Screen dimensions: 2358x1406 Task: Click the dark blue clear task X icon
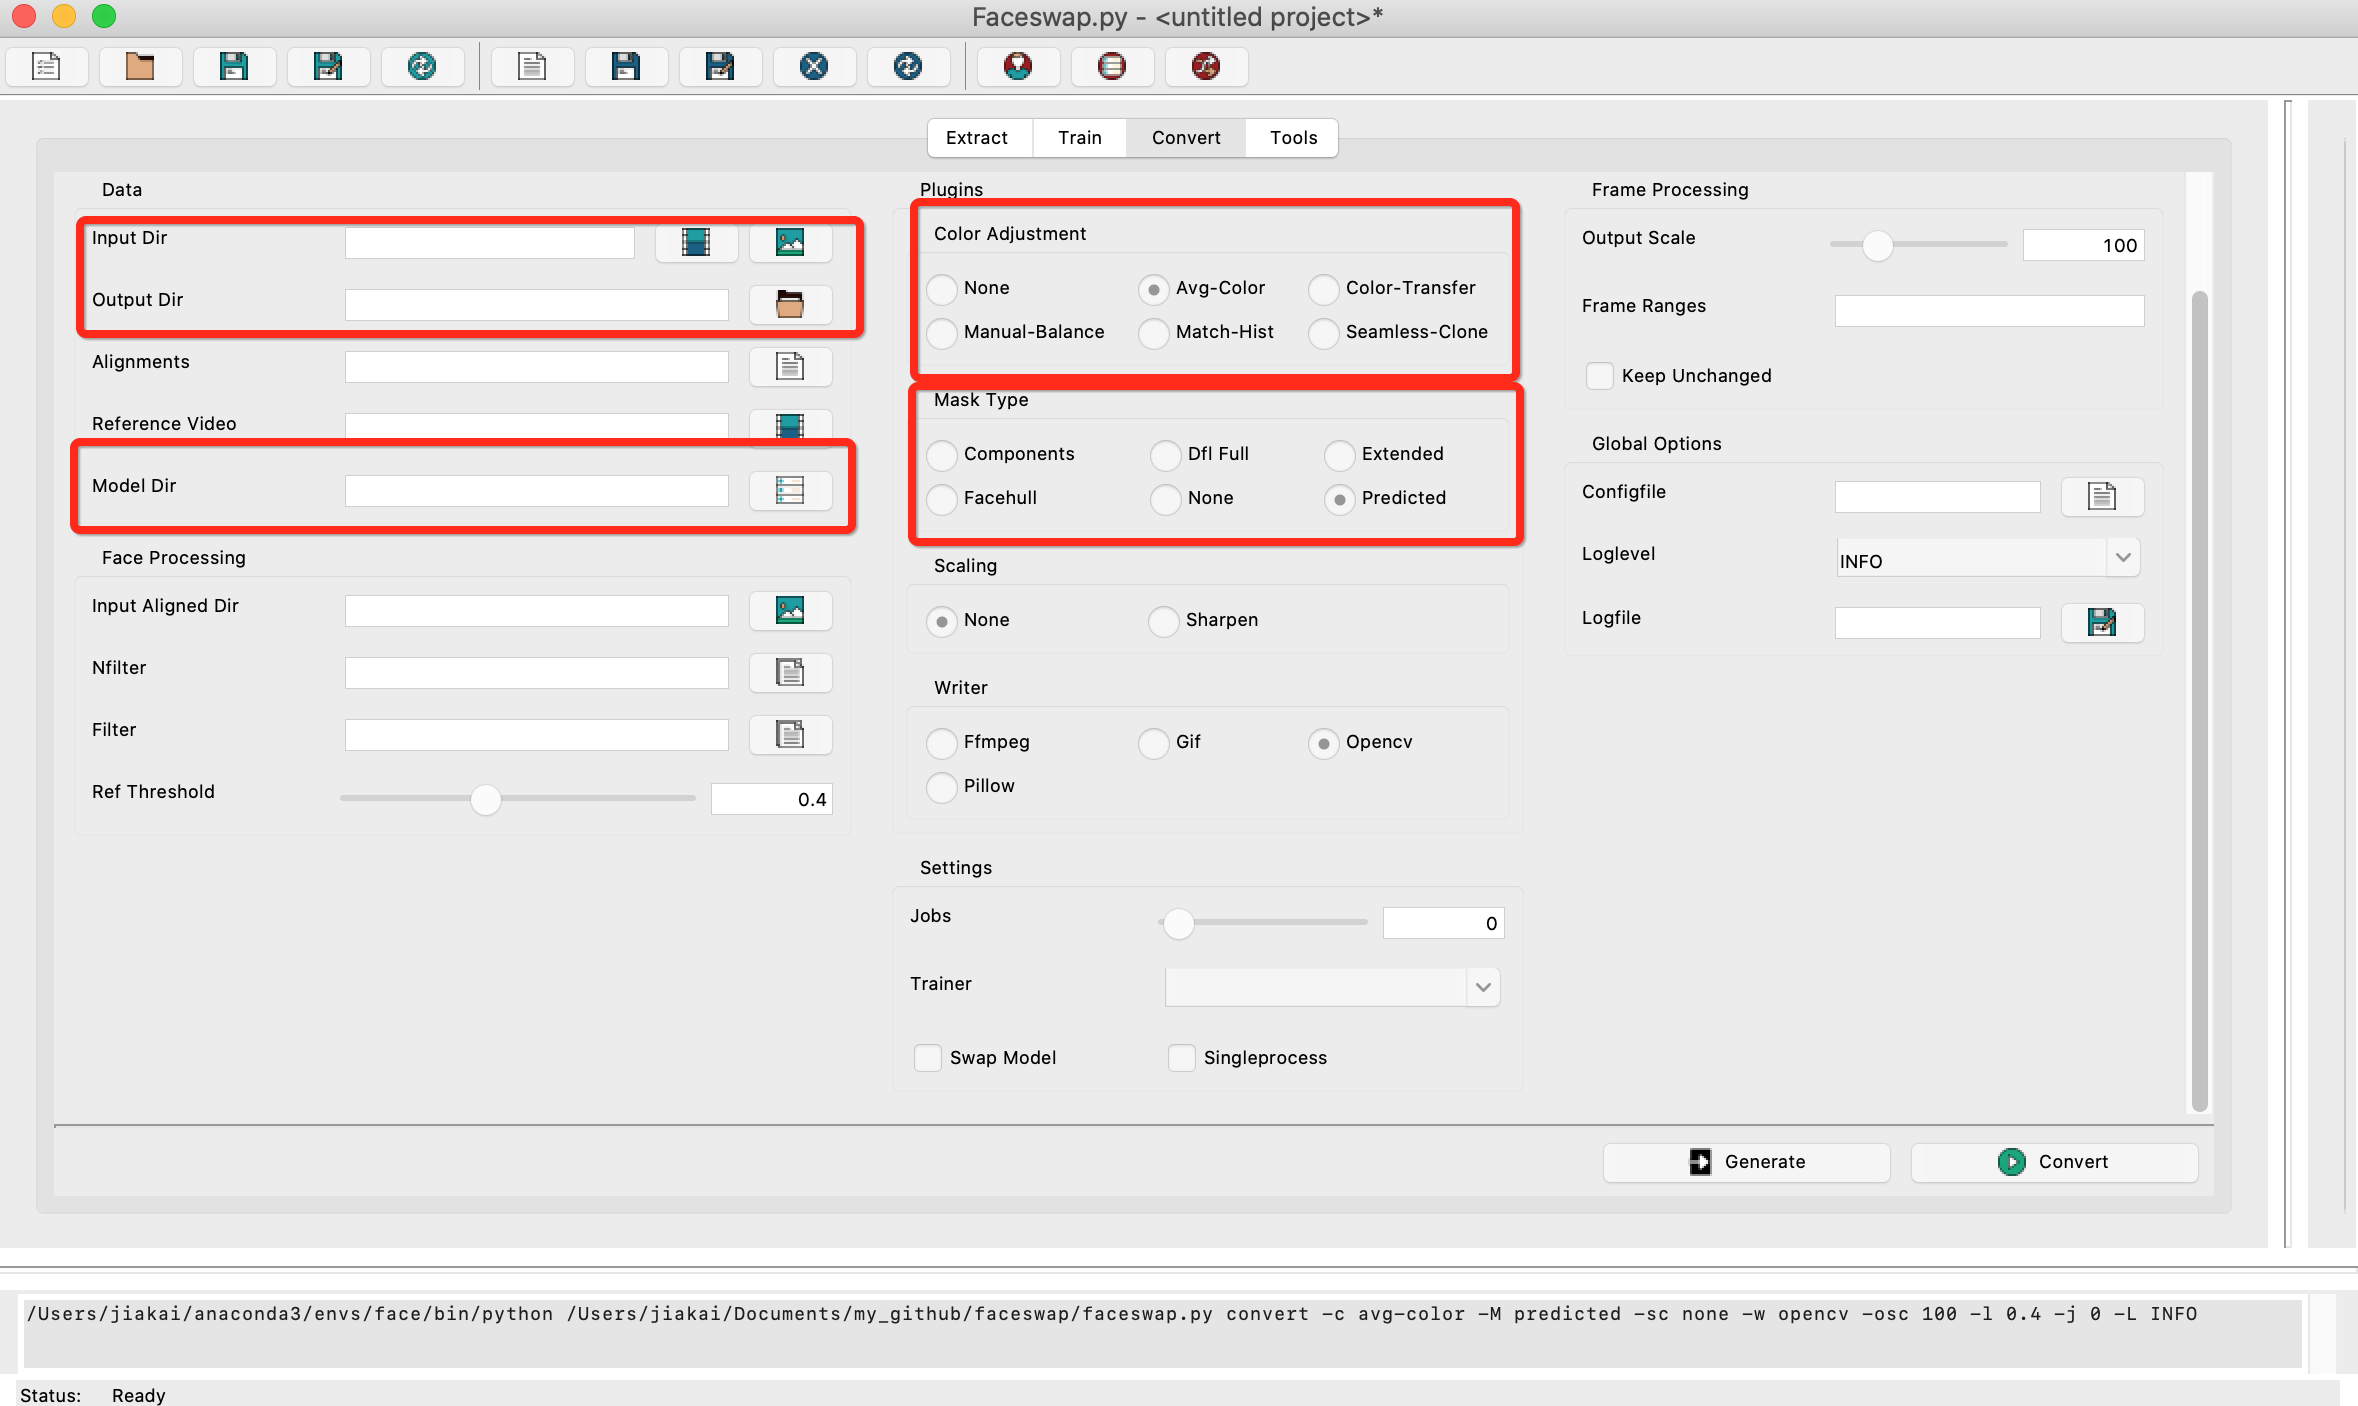814,67
